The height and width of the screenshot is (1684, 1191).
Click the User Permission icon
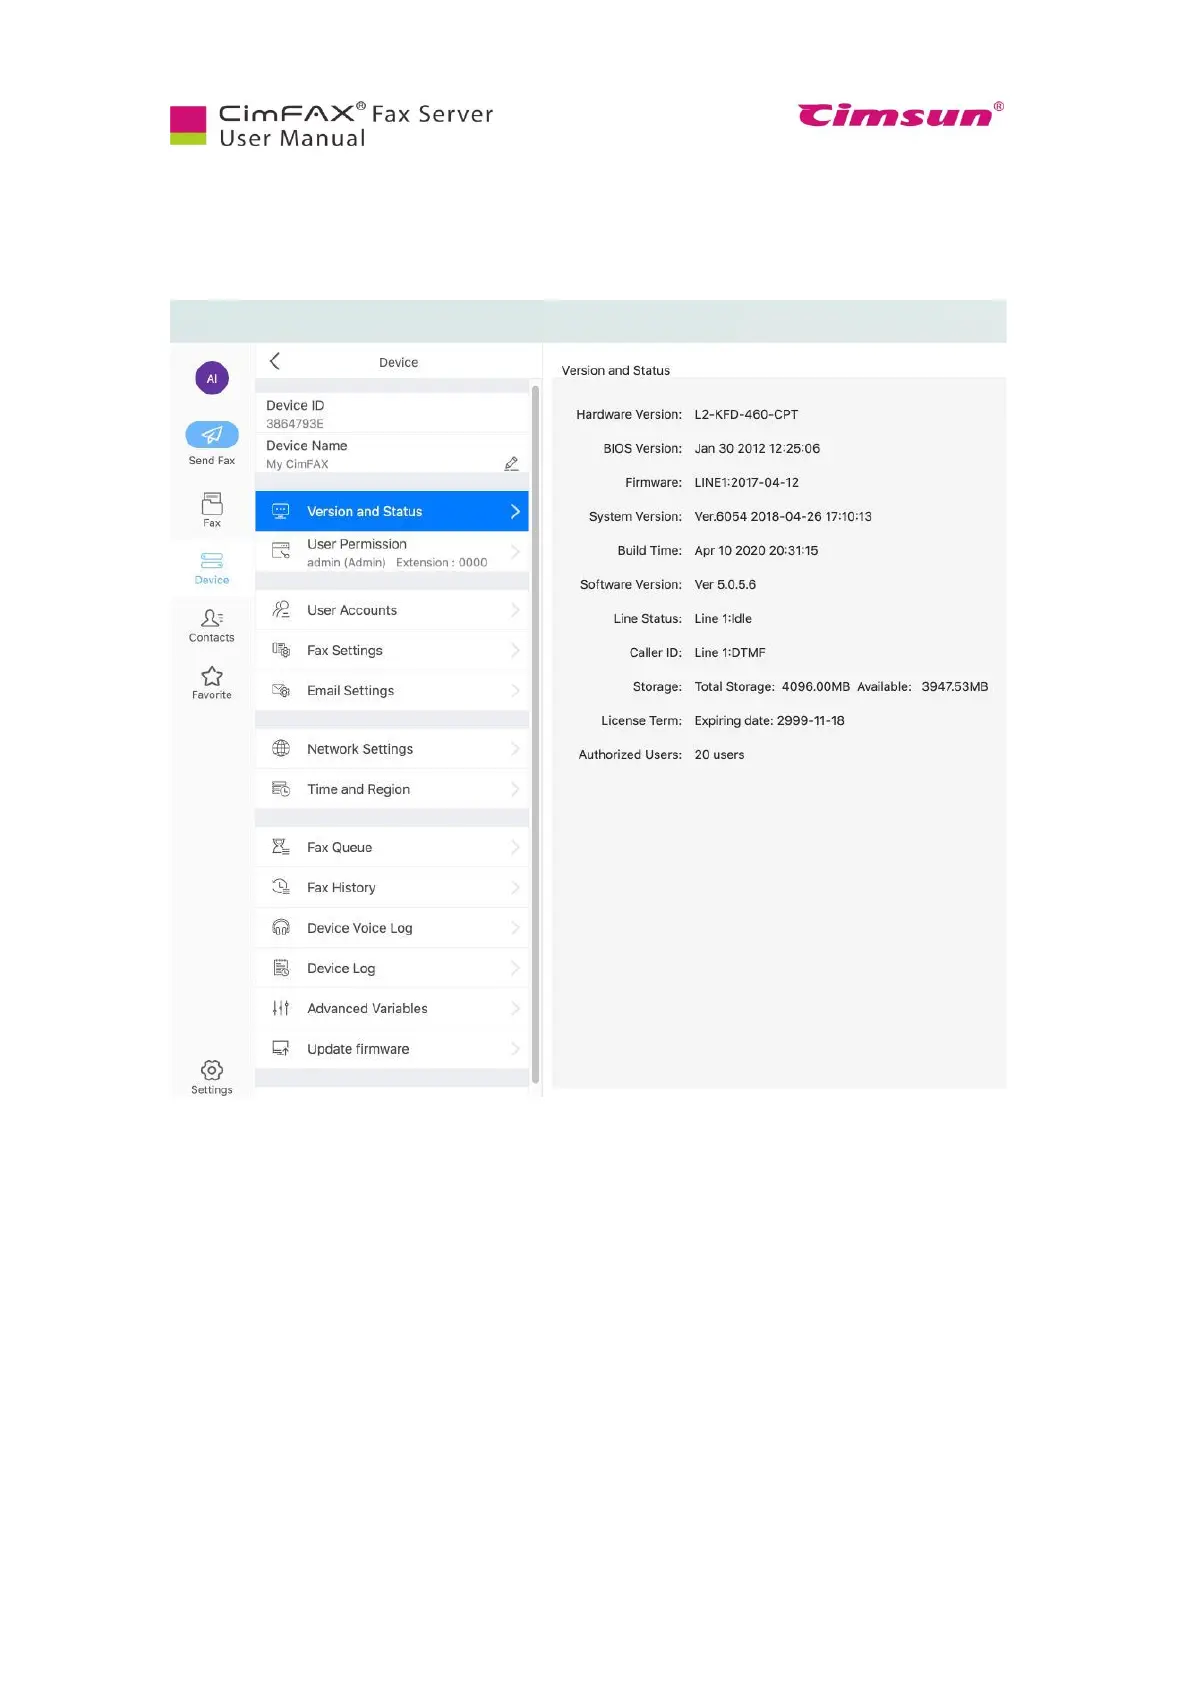click(281, 550)
